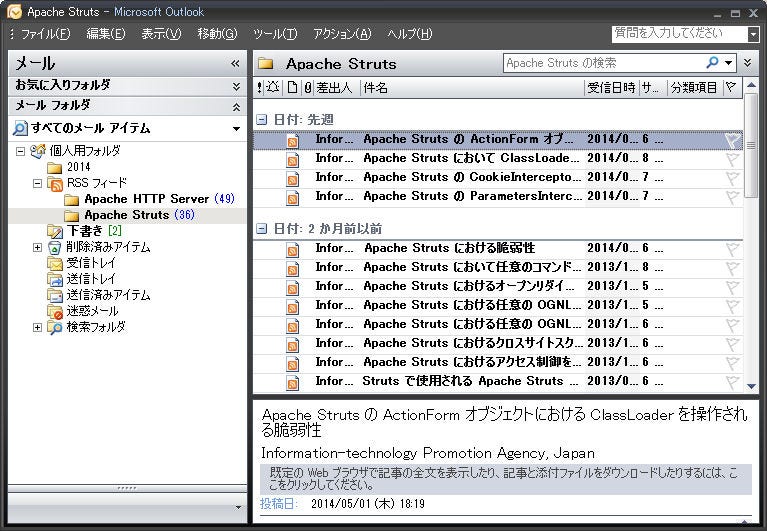The width and height of the screenshot is (767, 531).
Task: Open the 表示(V) menu
Action: (x=161, y=34)
